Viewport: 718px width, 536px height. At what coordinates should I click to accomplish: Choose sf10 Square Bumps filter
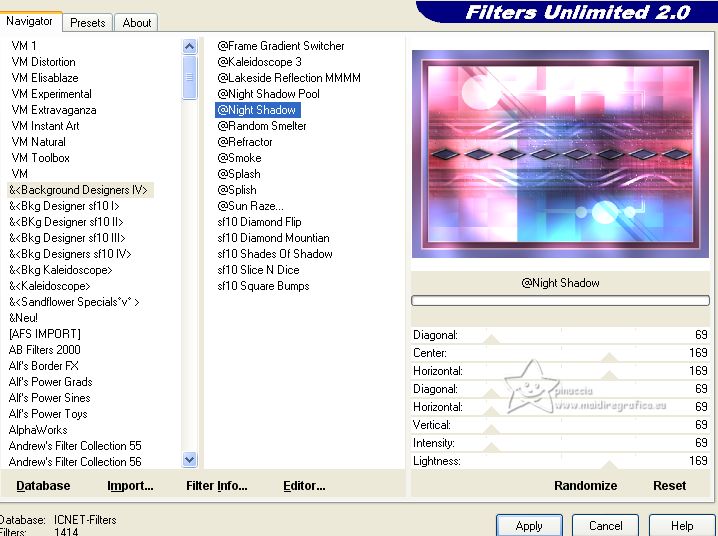263,286
